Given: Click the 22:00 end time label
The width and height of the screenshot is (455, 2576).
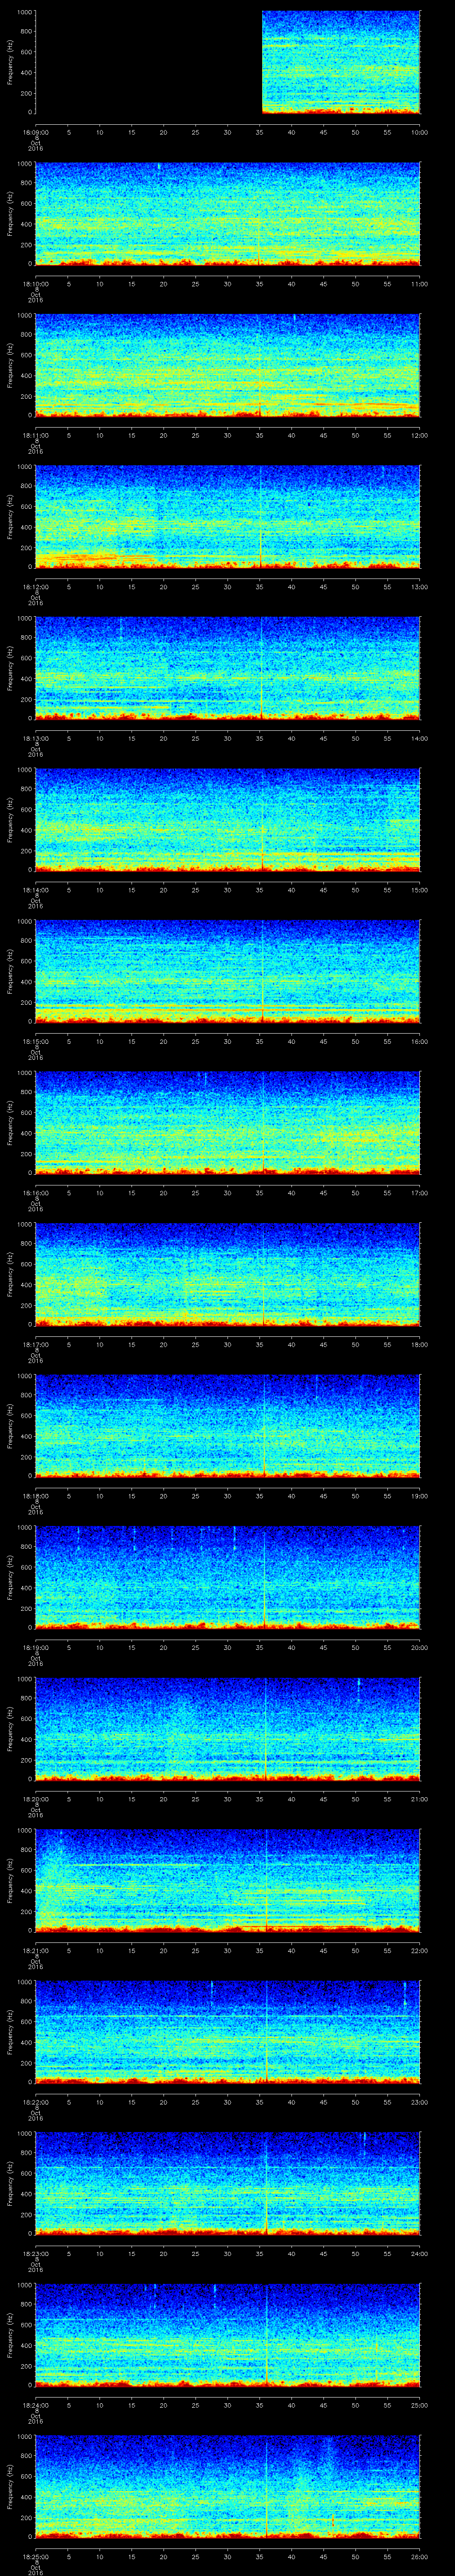Looking at the screenshot, I should pos(419,1950).
